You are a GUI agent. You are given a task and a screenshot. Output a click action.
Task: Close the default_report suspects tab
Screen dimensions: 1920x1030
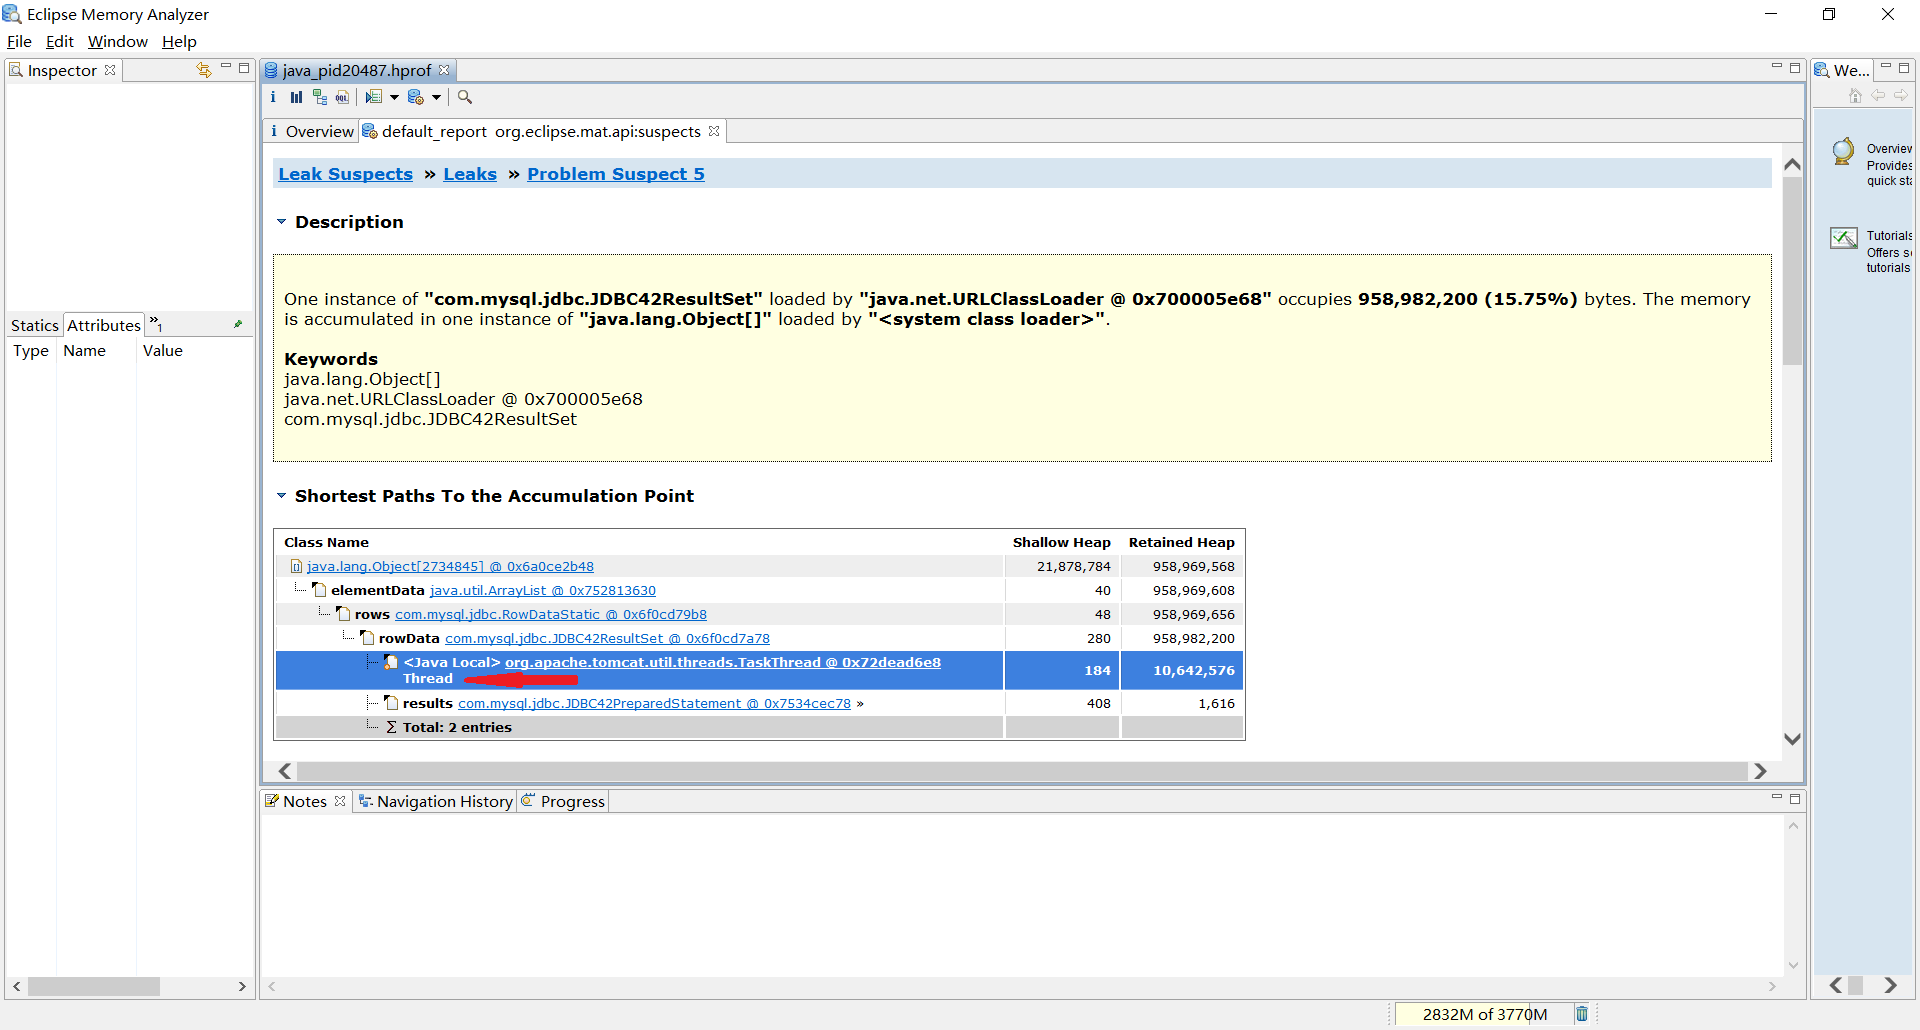[x=714, y=131]
